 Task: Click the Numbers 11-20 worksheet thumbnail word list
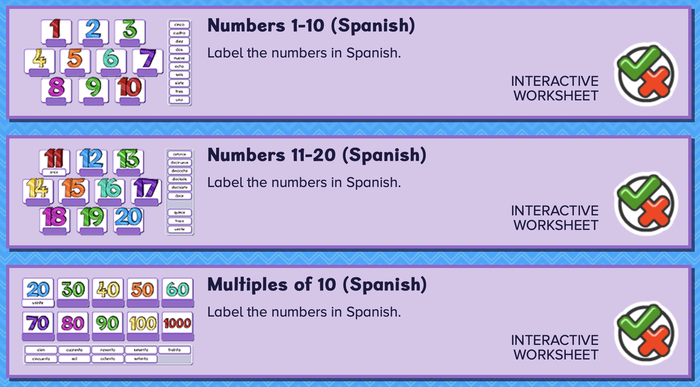coord(180,192)
